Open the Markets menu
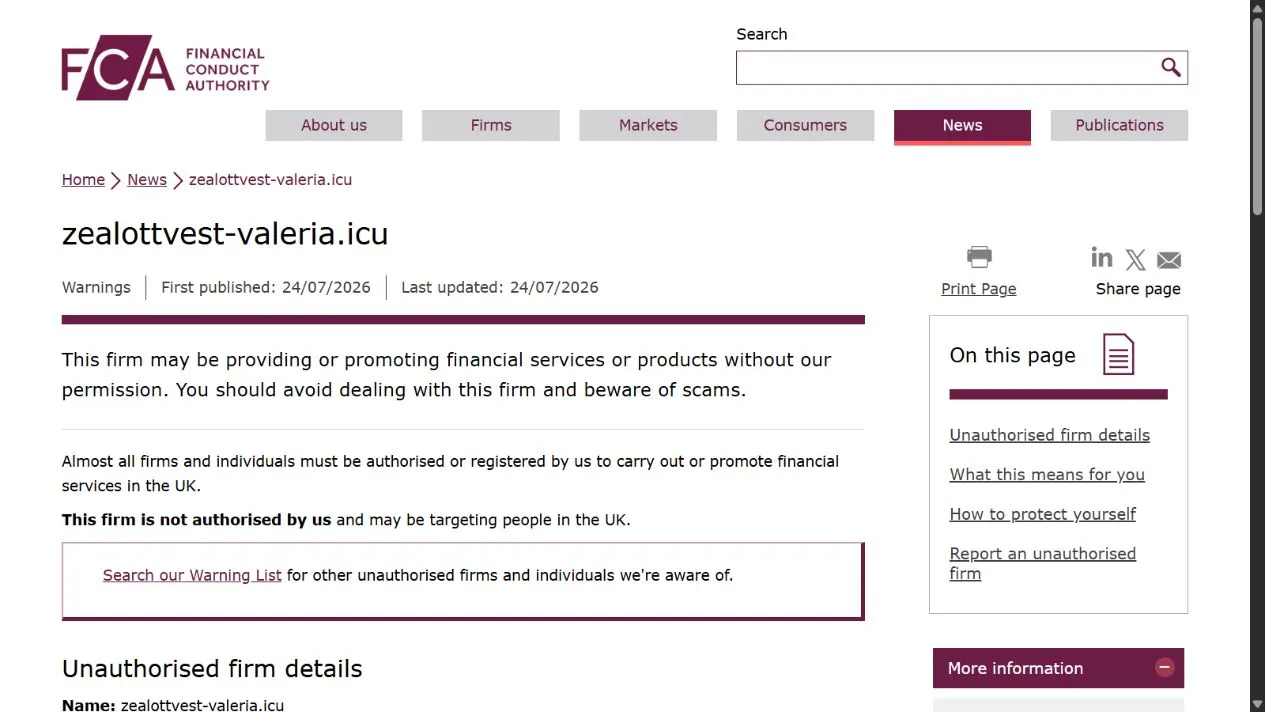1265x712 pixels. coord(648,125)
